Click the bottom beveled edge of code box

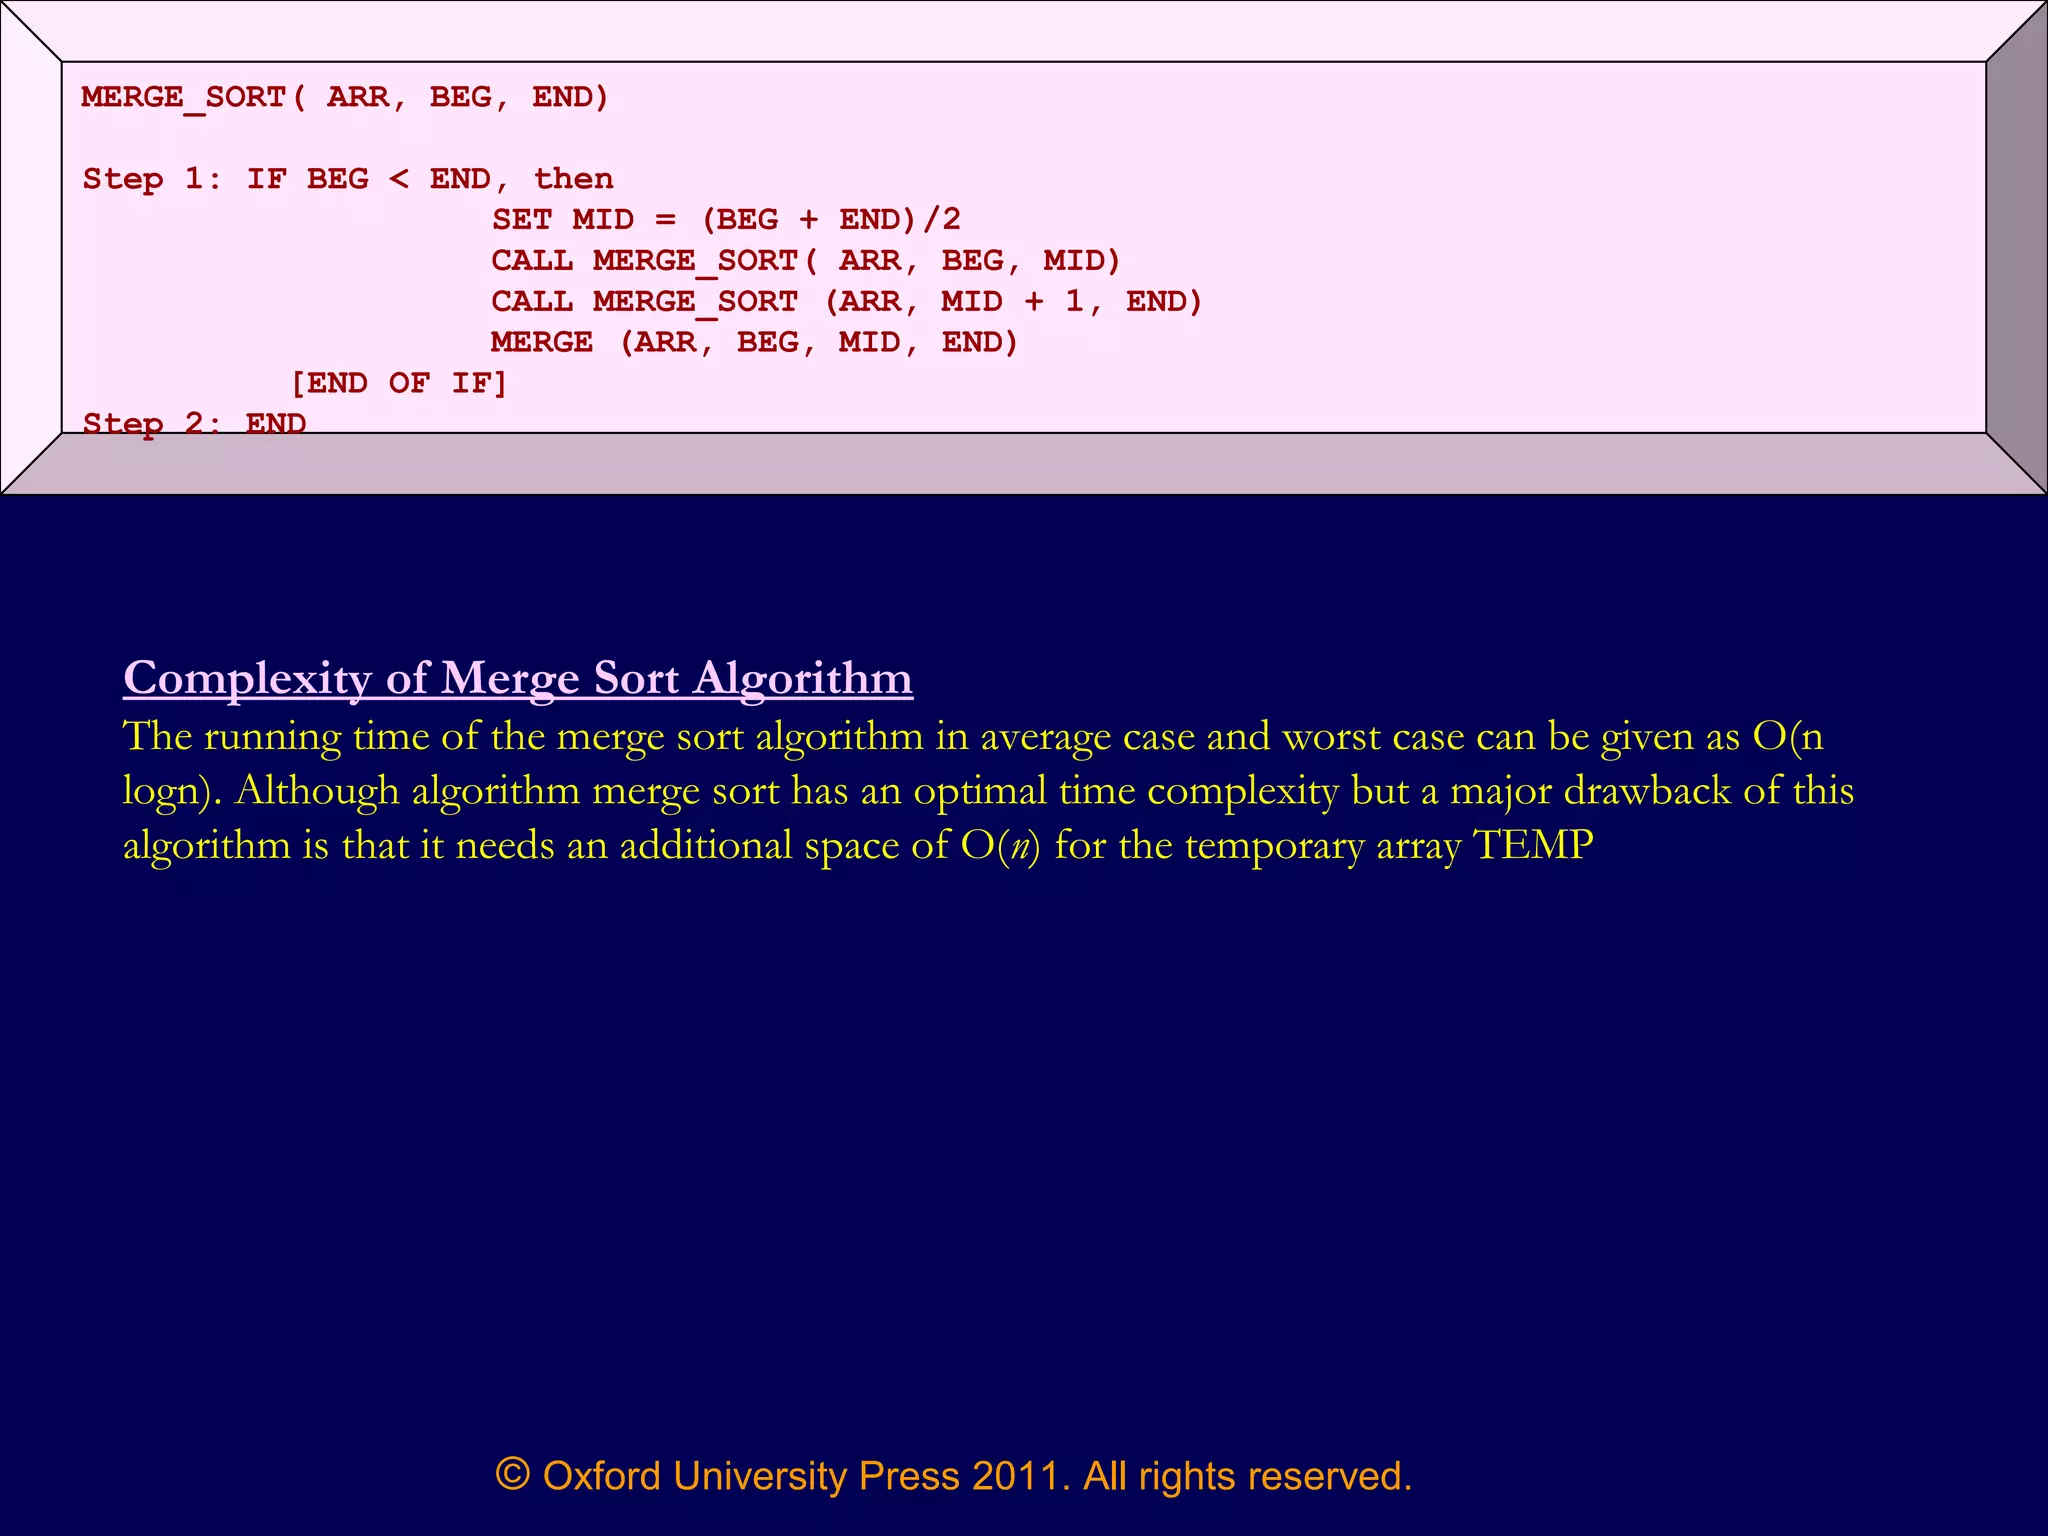(1024, 464)
